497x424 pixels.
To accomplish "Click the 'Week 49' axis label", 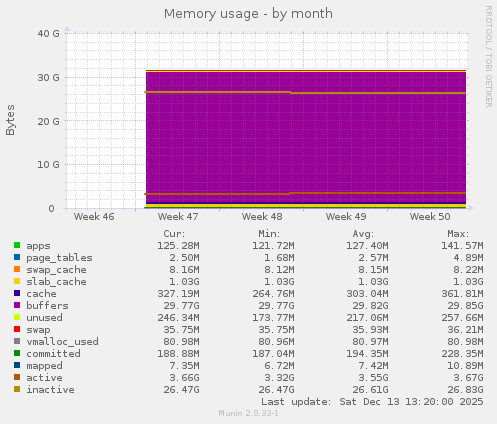I will [x=346, y=217].
